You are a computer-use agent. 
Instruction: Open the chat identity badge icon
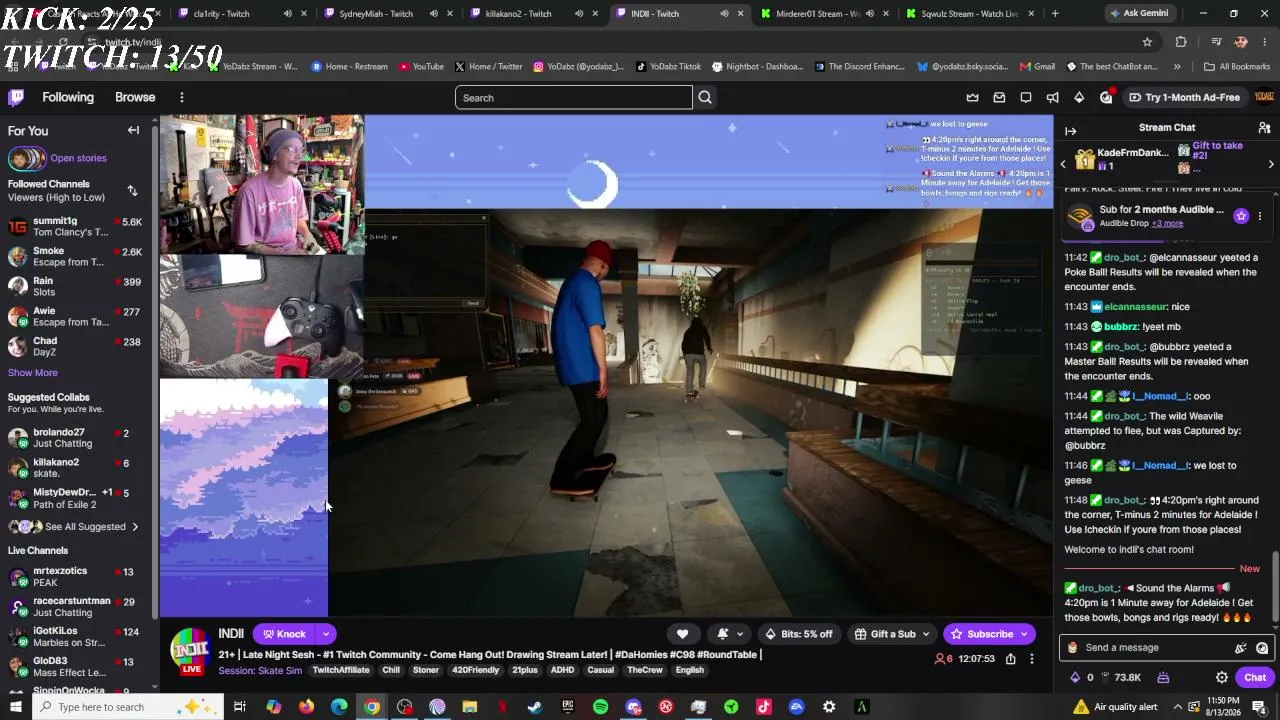(x=1073, y=648)
